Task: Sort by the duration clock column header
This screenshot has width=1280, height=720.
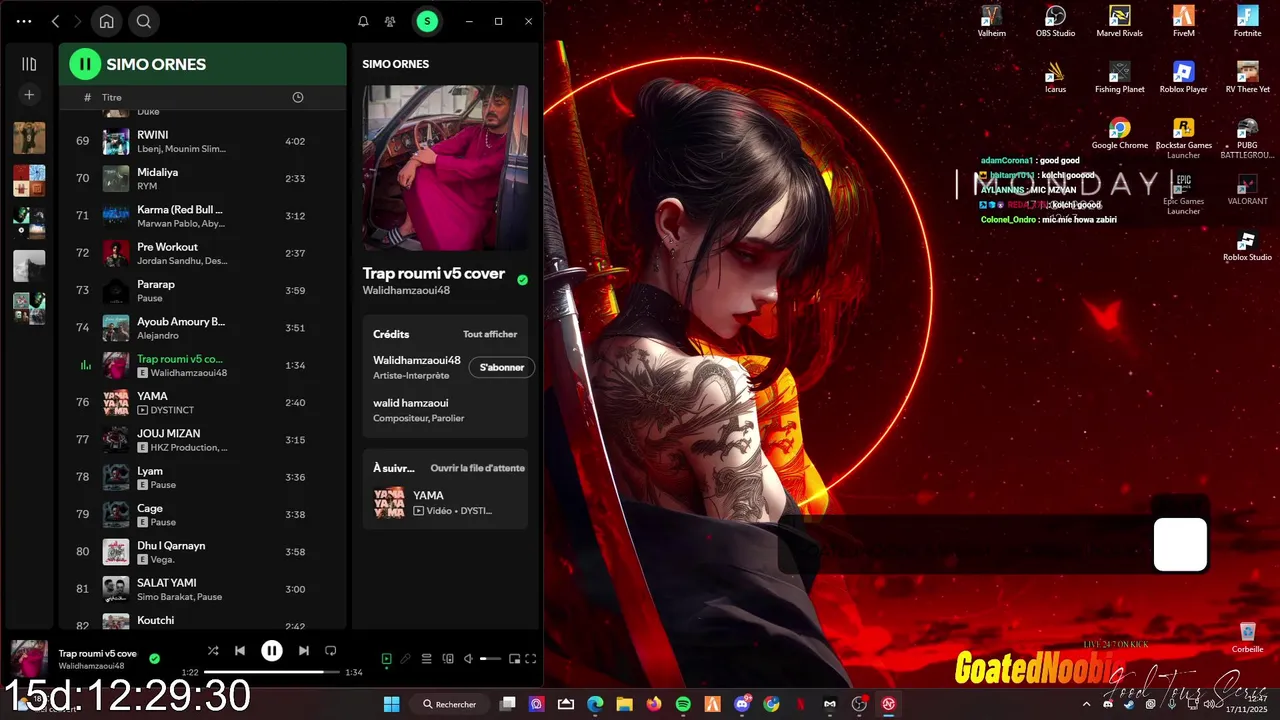Action: (x=297, y=97)
